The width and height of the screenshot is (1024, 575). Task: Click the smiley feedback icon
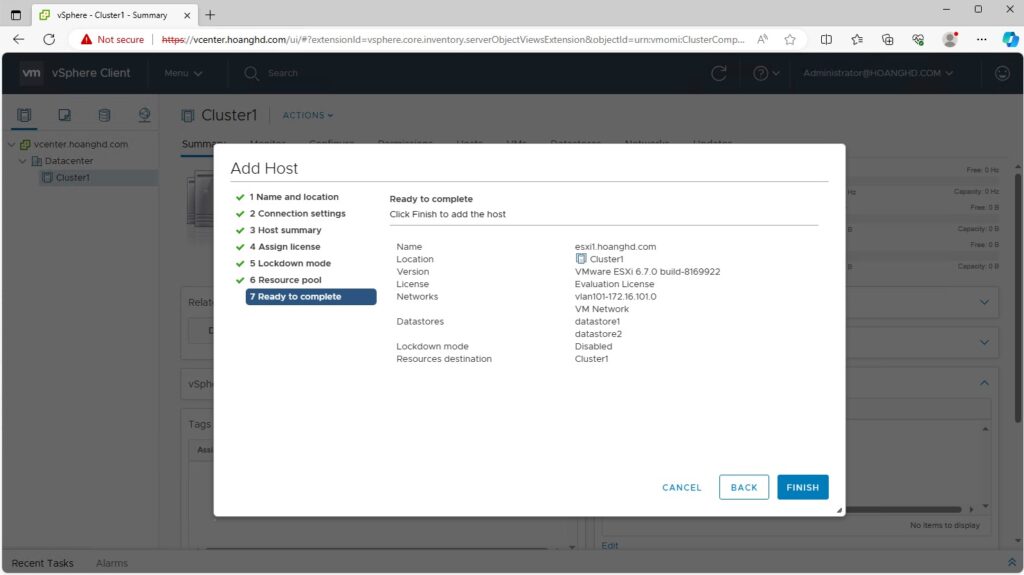[1002, 73]
